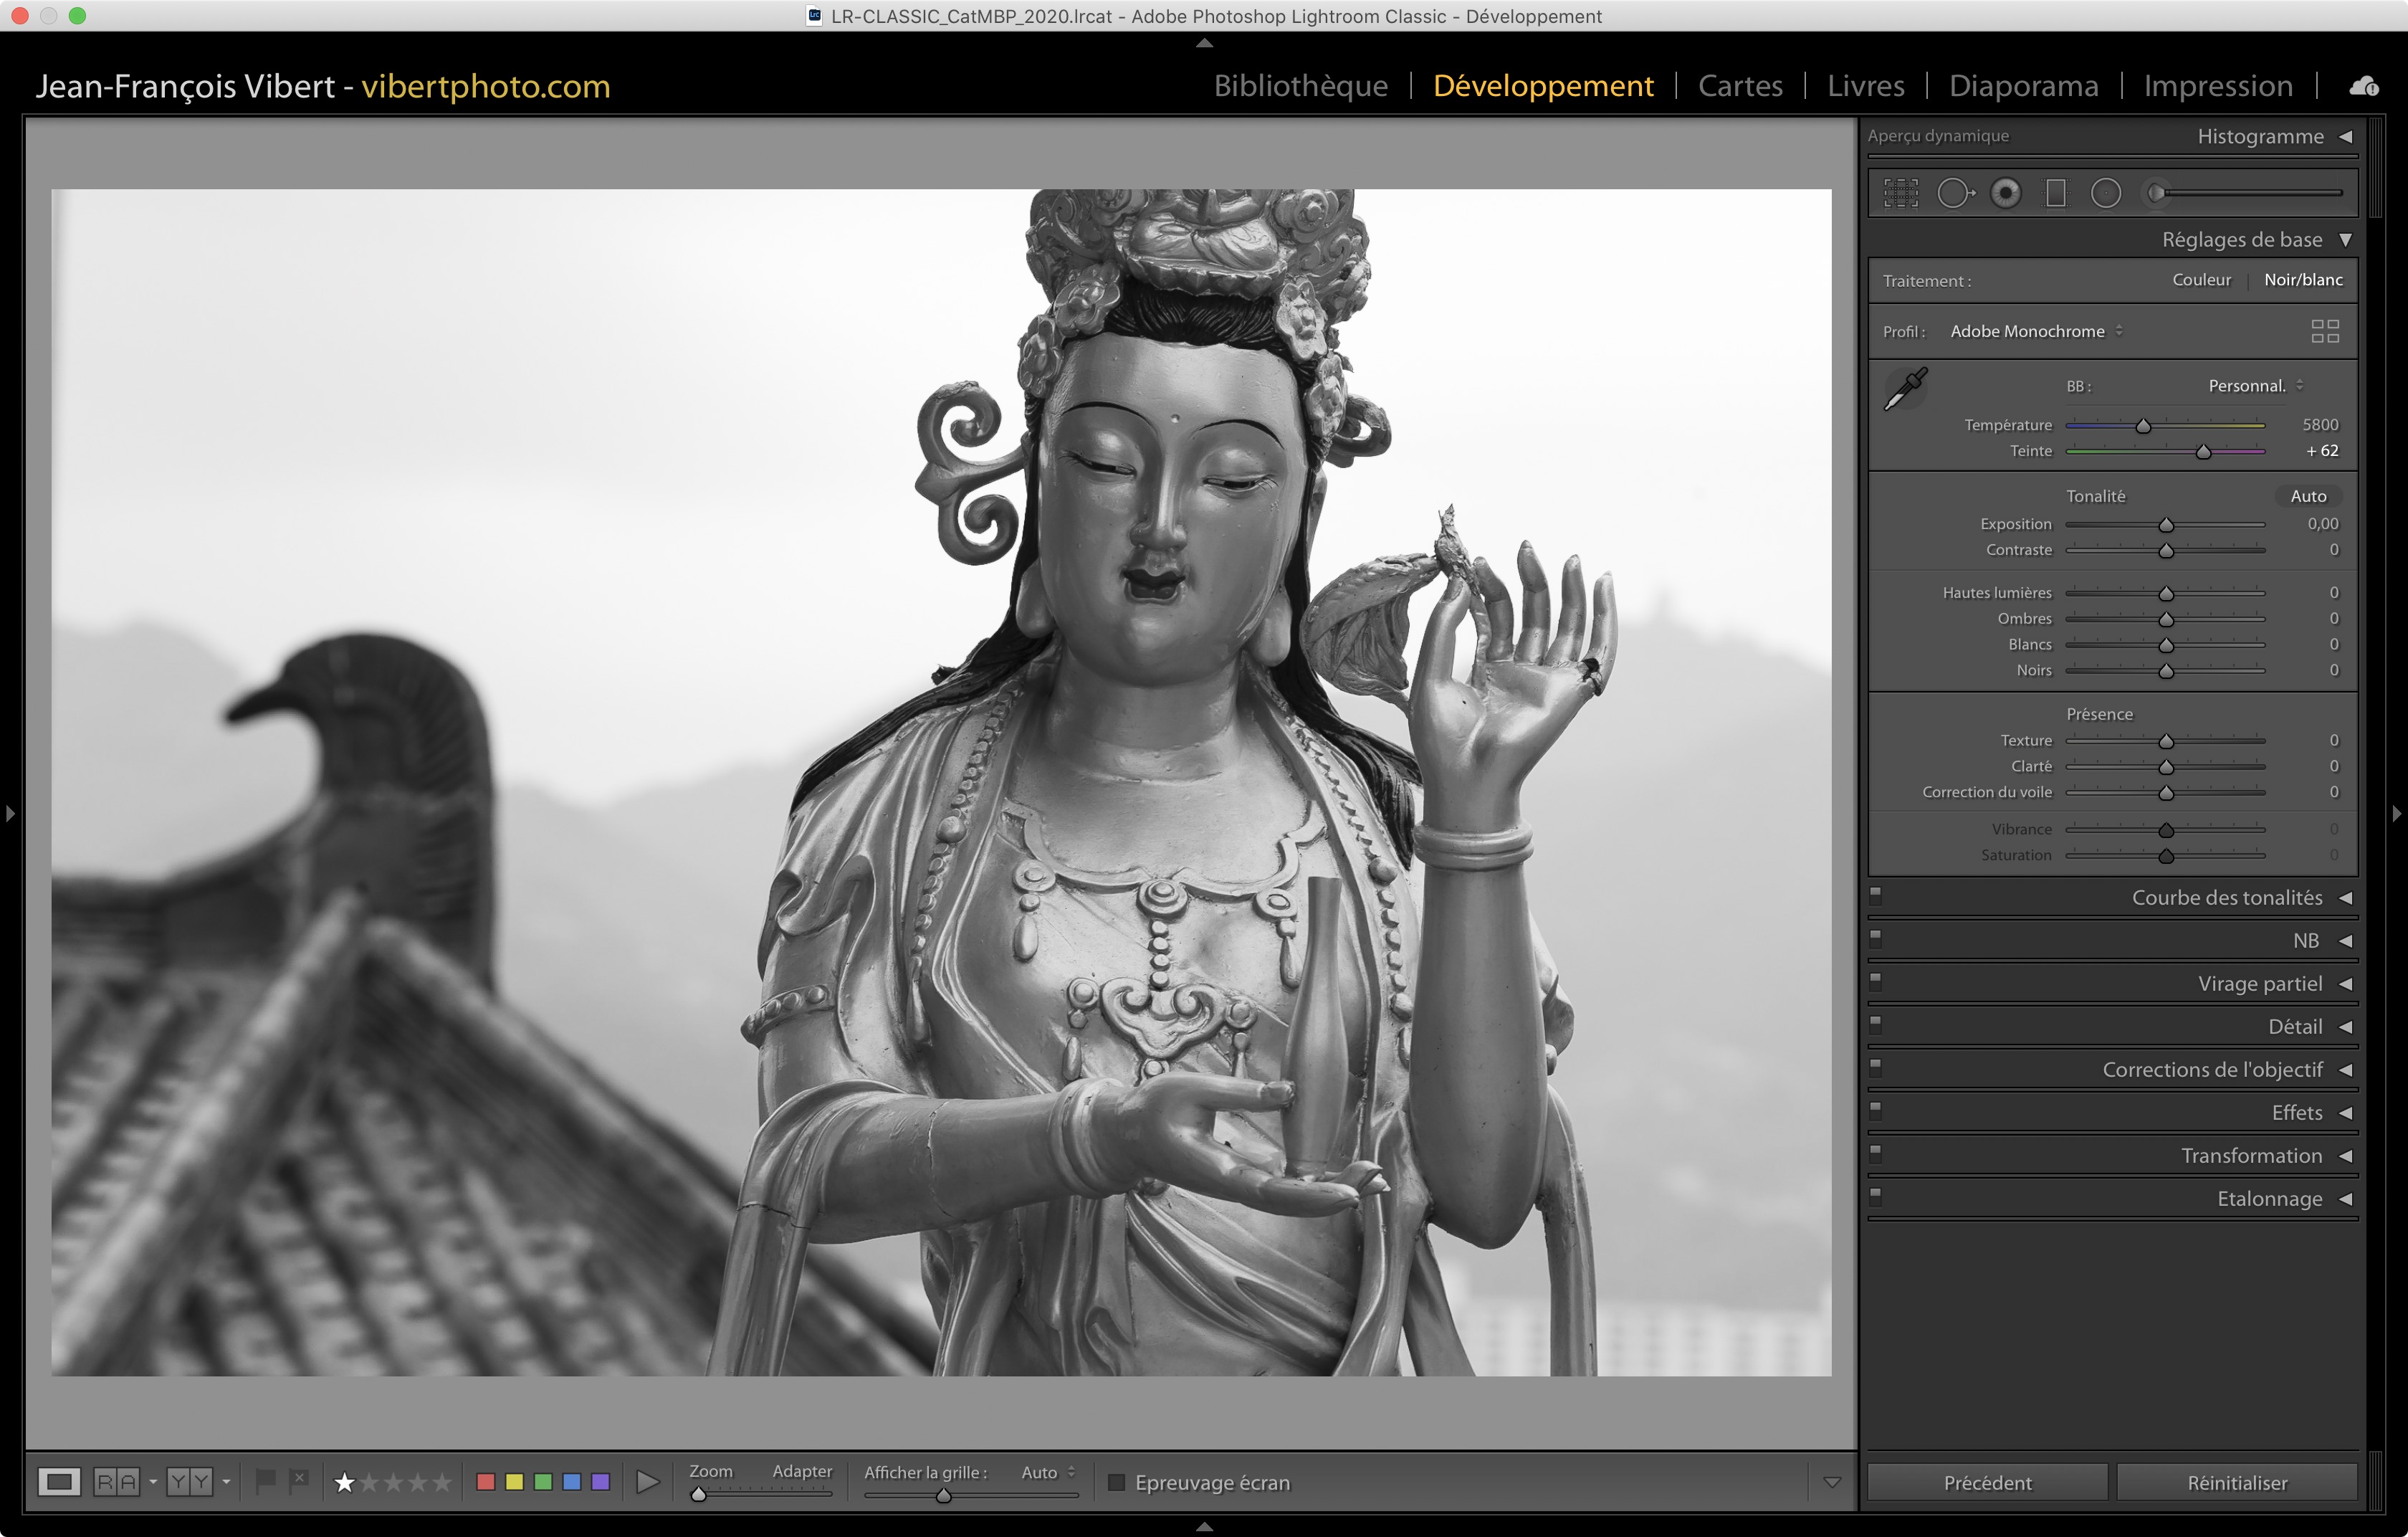Open the profile browser grid icon

pos(2325,331)
